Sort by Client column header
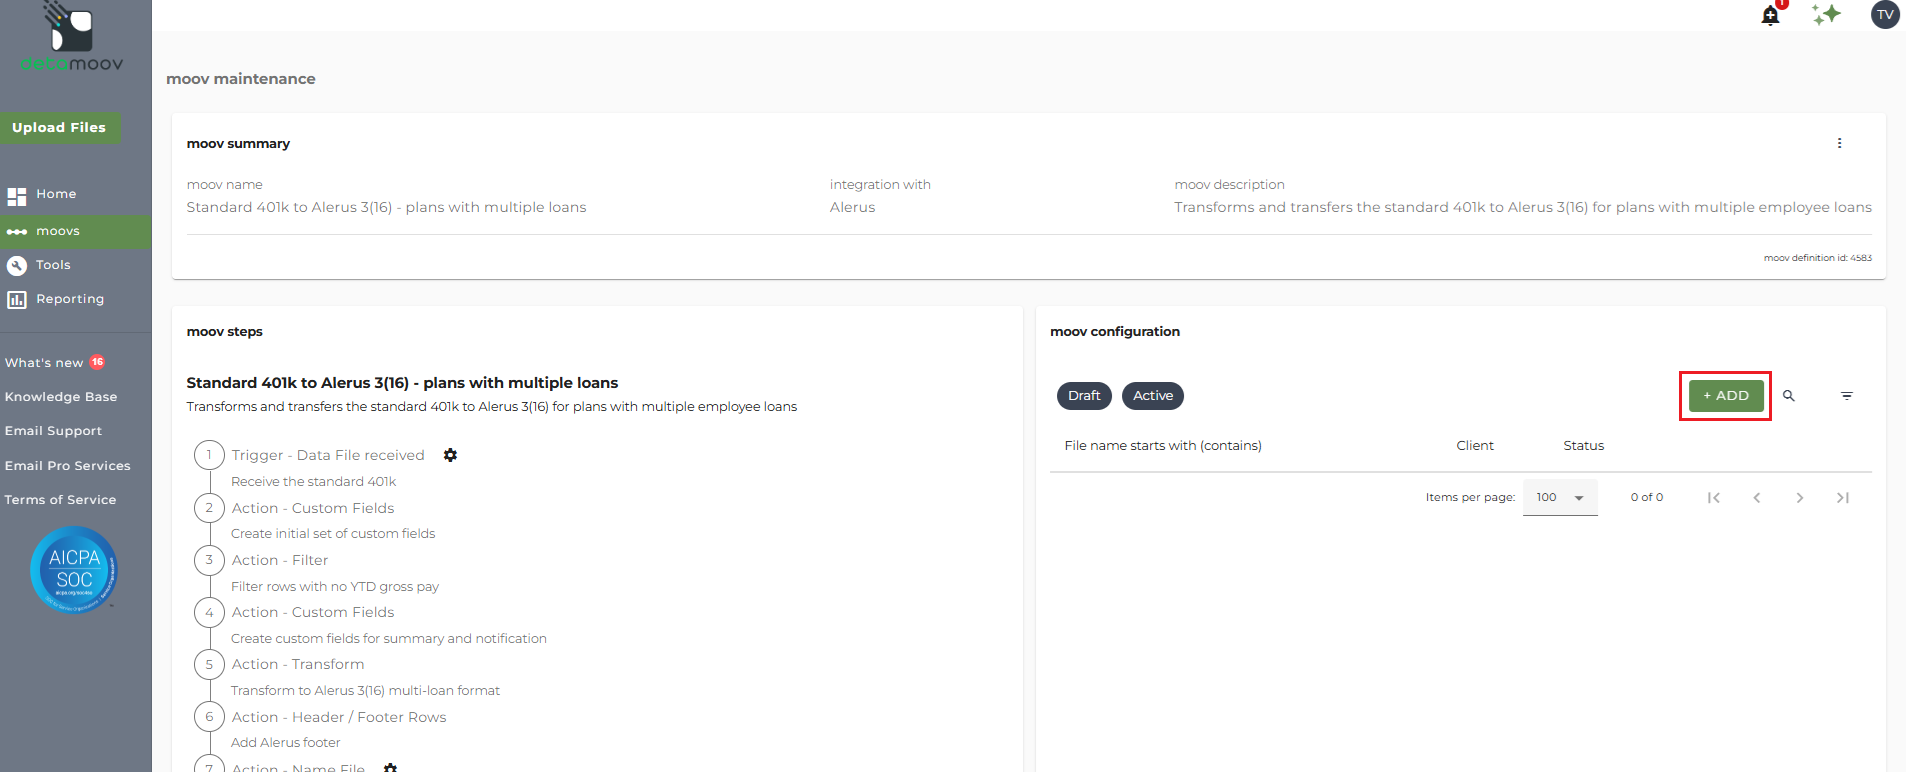Image resolution: width=1906 pixels, height=772 pixels. tap(1475, 446)
